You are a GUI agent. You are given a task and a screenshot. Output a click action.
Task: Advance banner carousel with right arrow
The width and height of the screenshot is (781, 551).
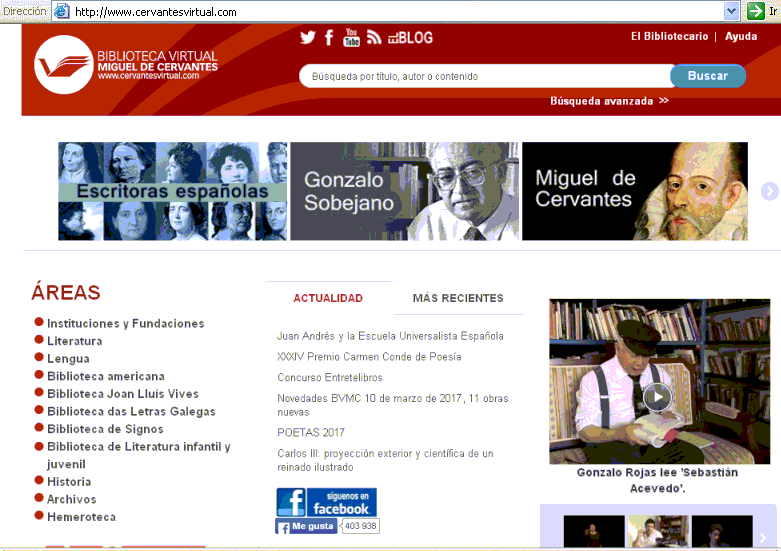[769, 191]
